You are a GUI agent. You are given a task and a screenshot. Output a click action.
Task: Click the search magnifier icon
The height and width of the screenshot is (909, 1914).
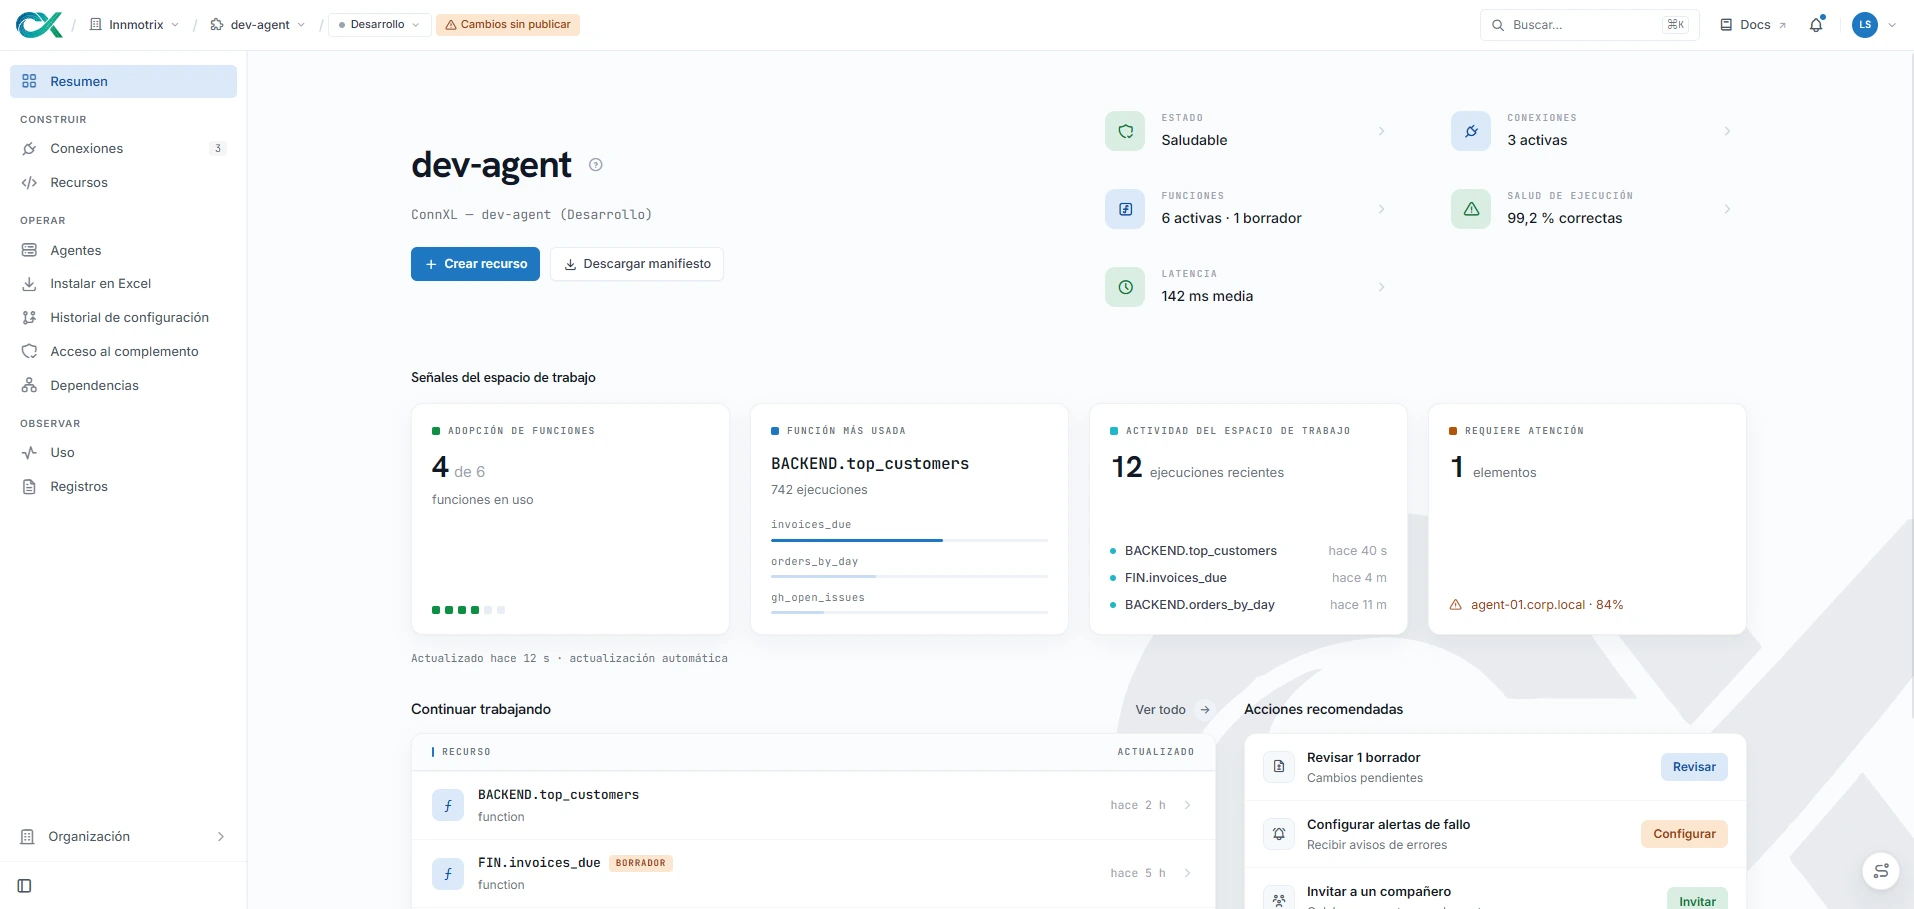coord(1498,25)
